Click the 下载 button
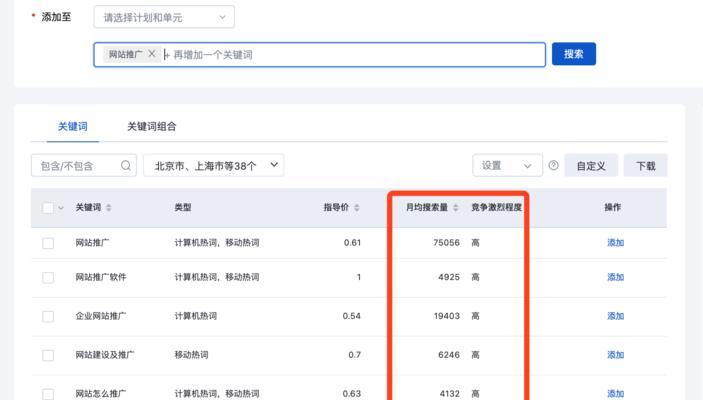 646,165
